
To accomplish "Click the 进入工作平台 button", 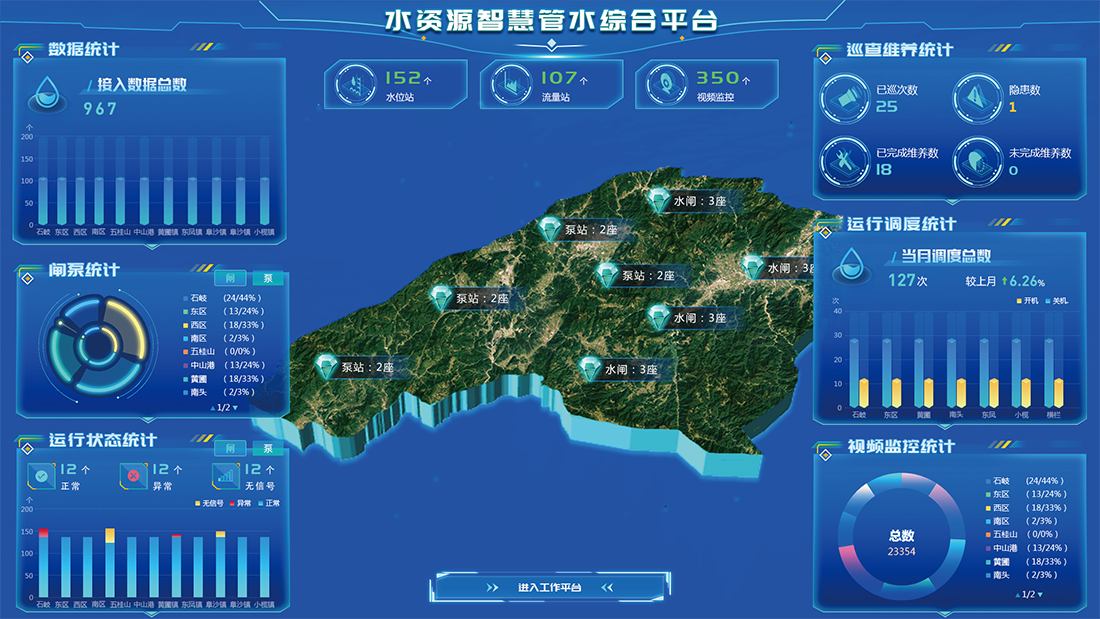I will click(549, 587).
